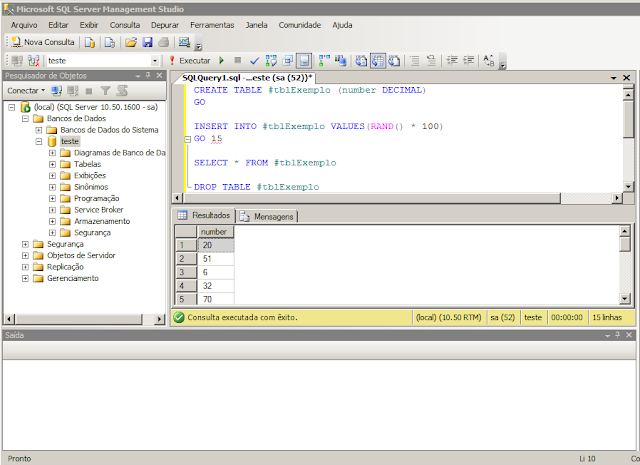The width and height of the screenshot is (640, 465).
Task: Click the Specify Template Parameters icon
Action: [x=489, y=61]
